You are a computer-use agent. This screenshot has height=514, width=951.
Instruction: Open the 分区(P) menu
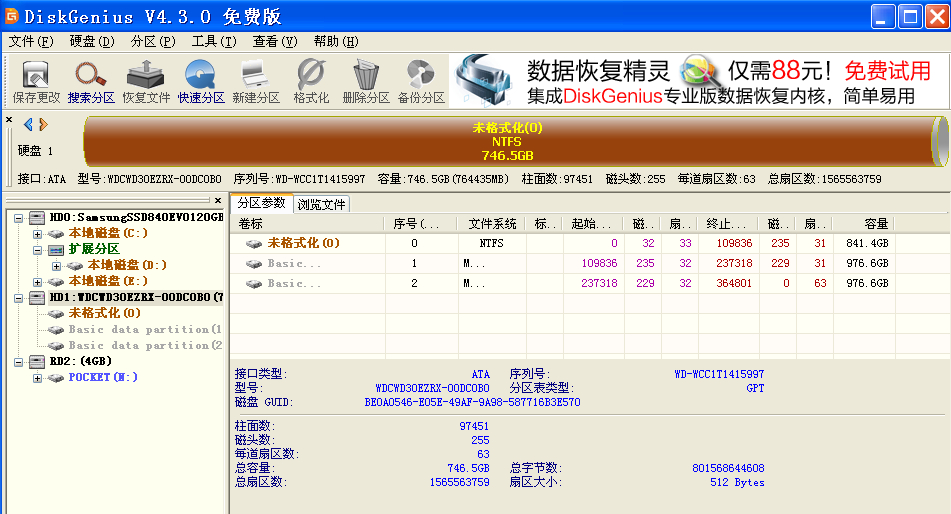click(x=153, y=41)
